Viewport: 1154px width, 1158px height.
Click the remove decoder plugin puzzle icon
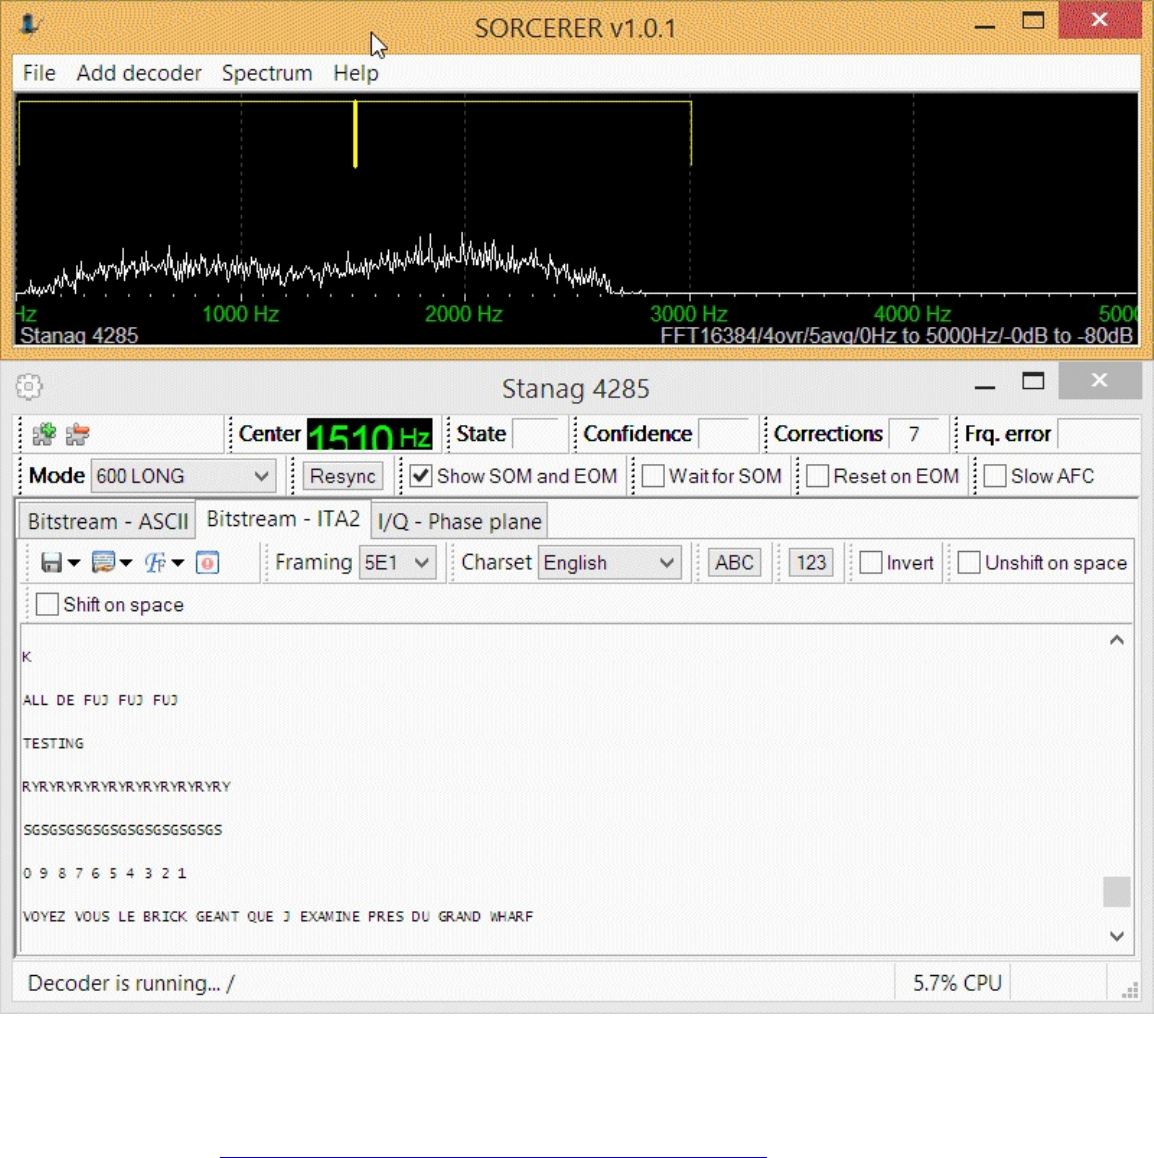click(78, 434)
